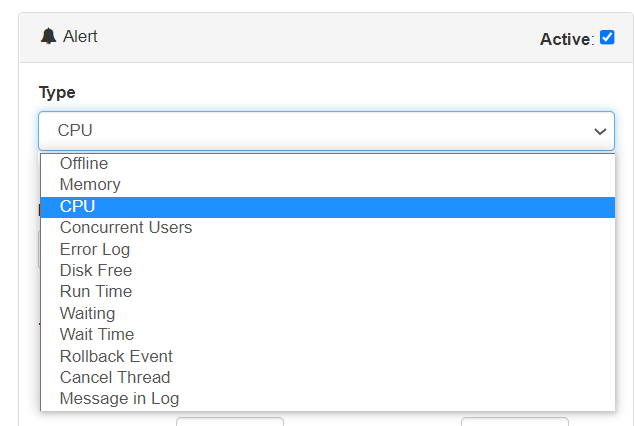Select Message in Log option
Image resolution: width=634 pixels, height=426 pixels.
119,399
